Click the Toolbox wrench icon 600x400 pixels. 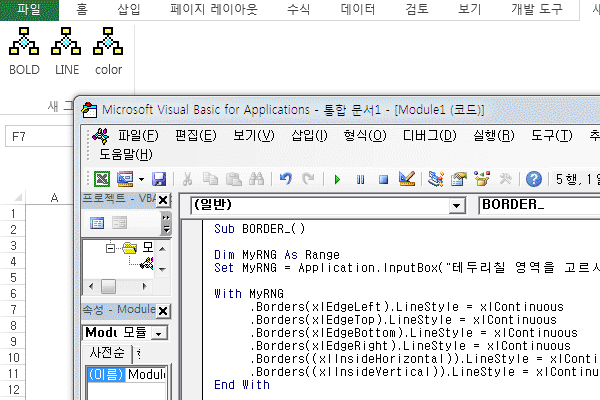[x=505, y=179]
